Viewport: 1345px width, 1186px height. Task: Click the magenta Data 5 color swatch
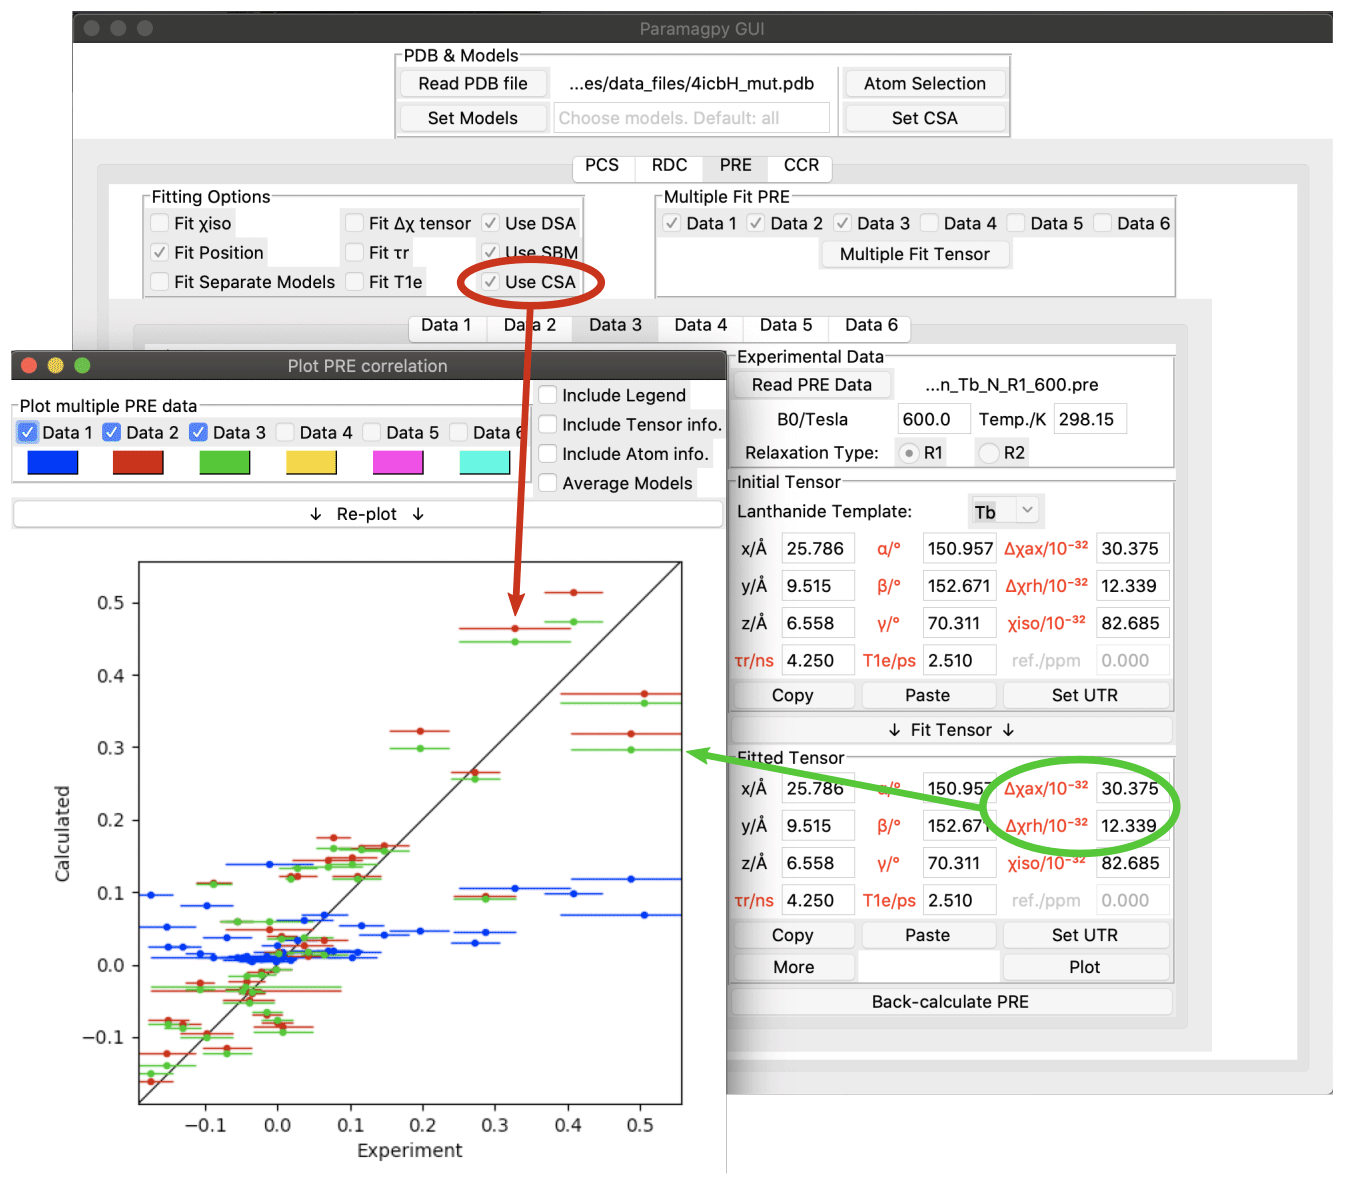(x=397, y=462)
